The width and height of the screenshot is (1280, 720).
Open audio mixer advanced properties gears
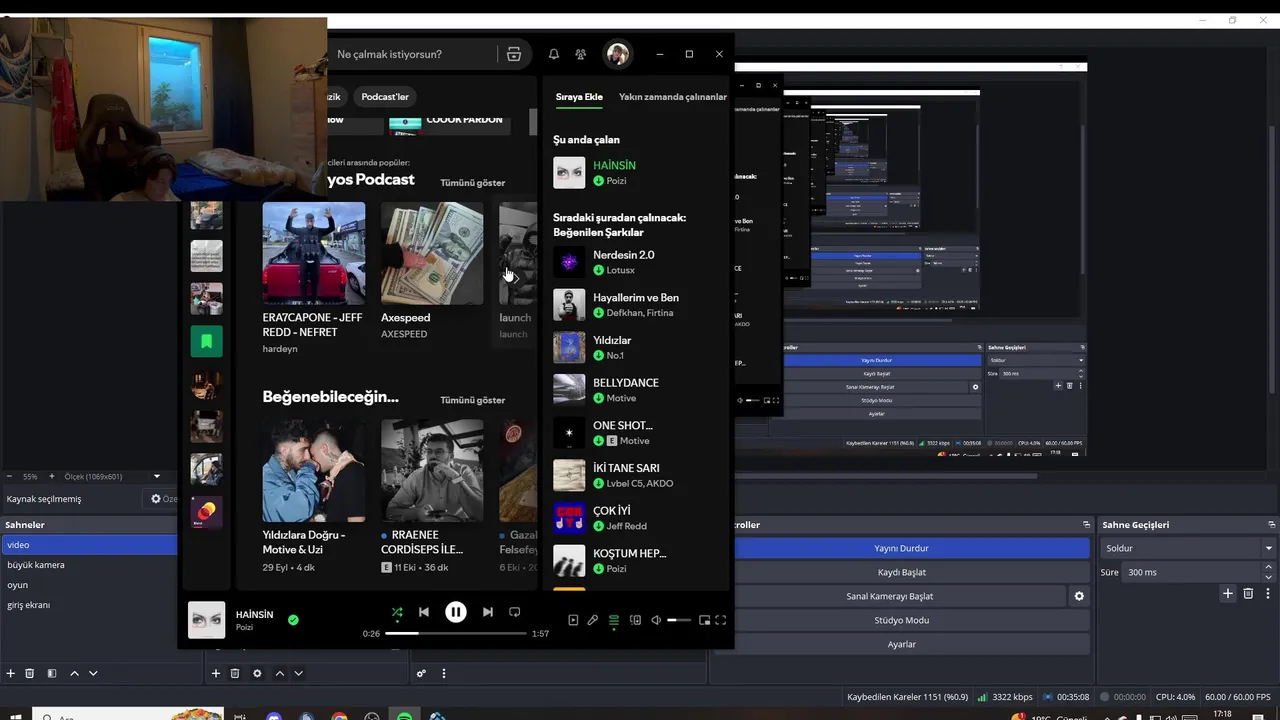[421, 673]
